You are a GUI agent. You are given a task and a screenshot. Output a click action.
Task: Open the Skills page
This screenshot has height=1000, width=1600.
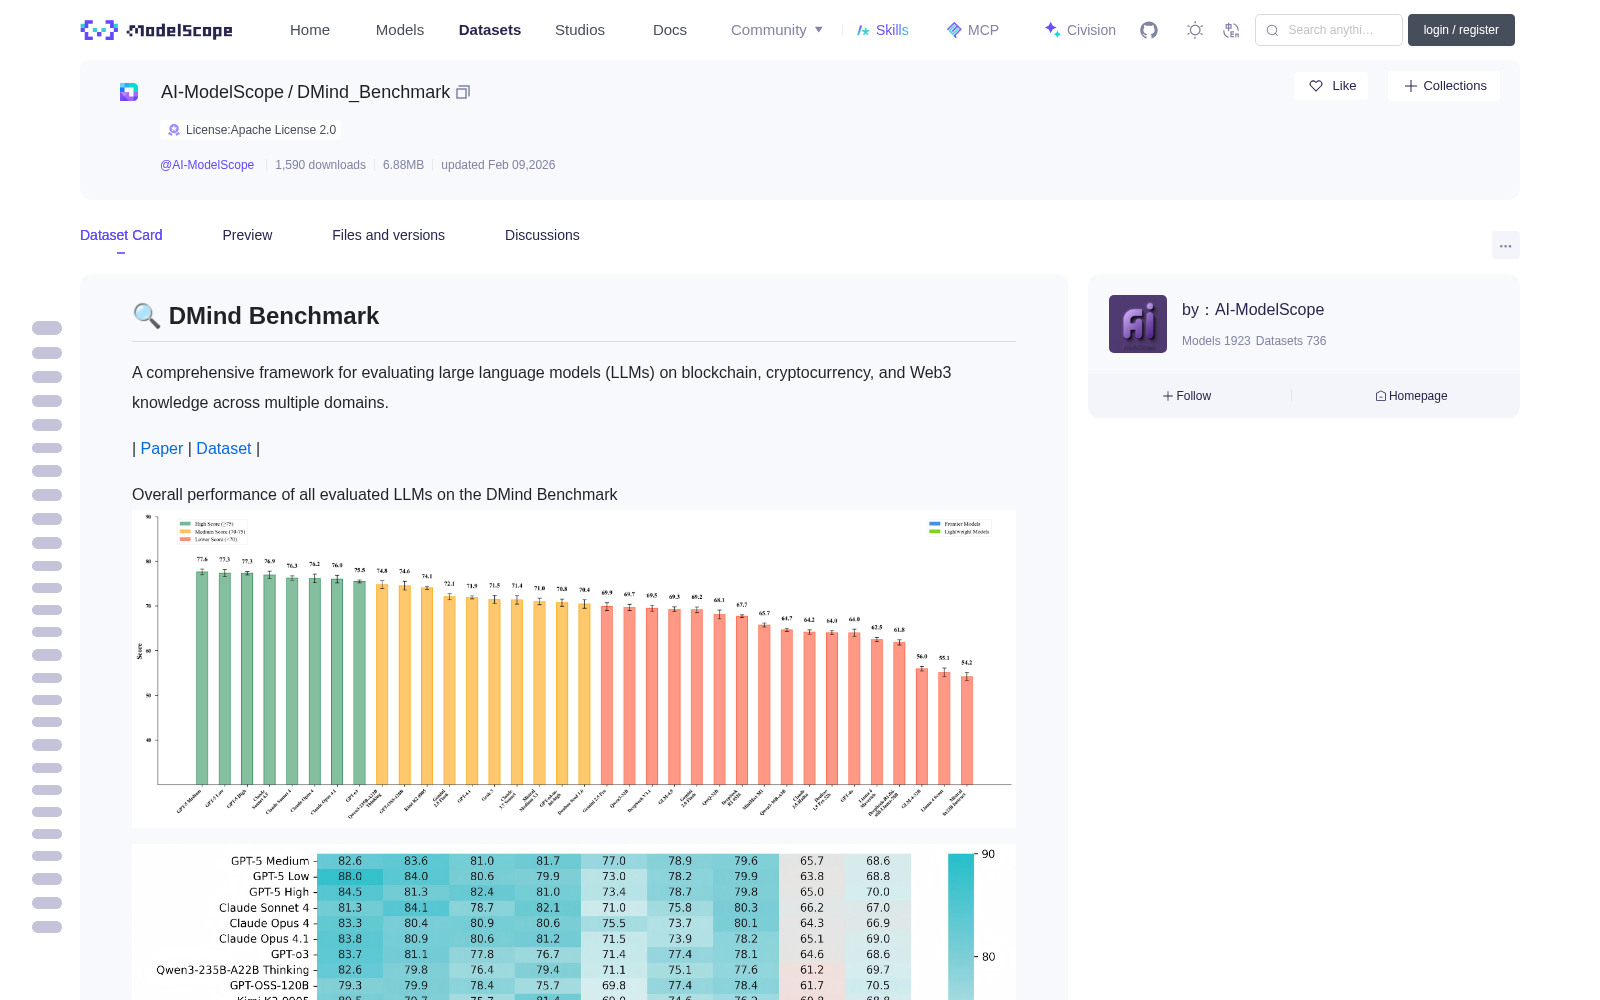(882, 30)
